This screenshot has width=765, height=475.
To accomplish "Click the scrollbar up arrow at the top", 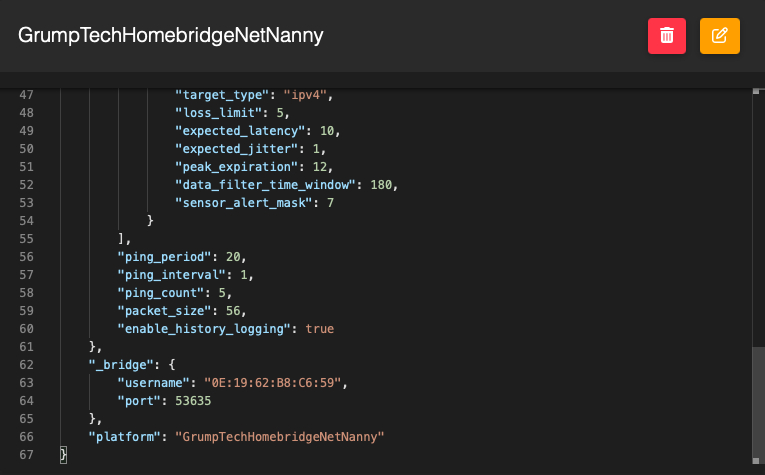I will click(756, 91).
